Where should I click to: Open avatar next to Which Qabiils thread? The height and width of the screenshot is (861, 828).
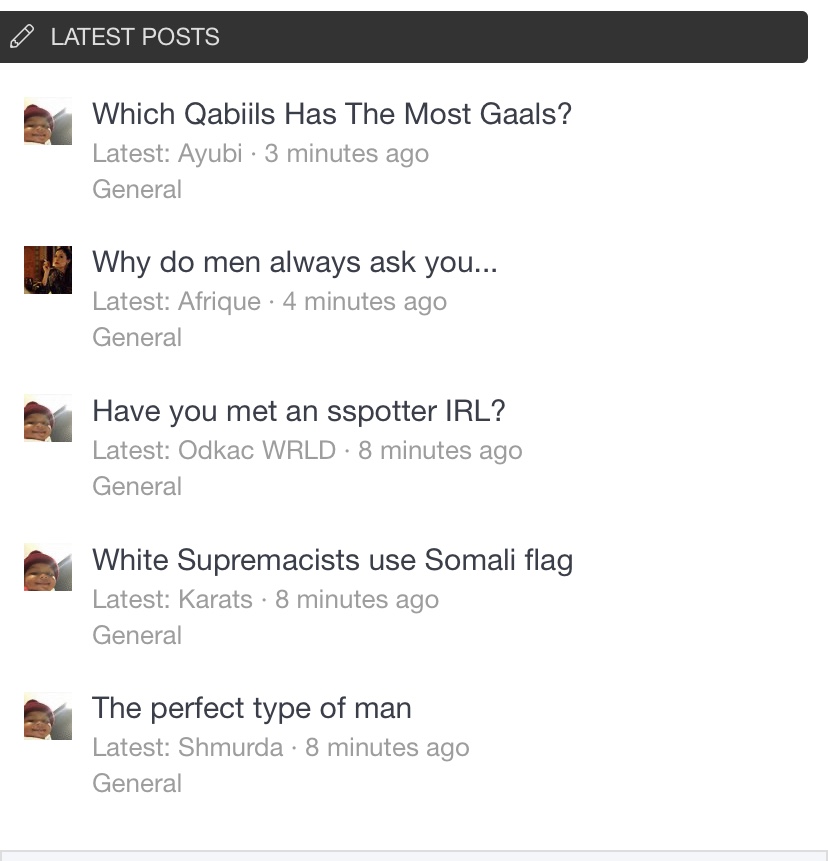pos(48,121)
